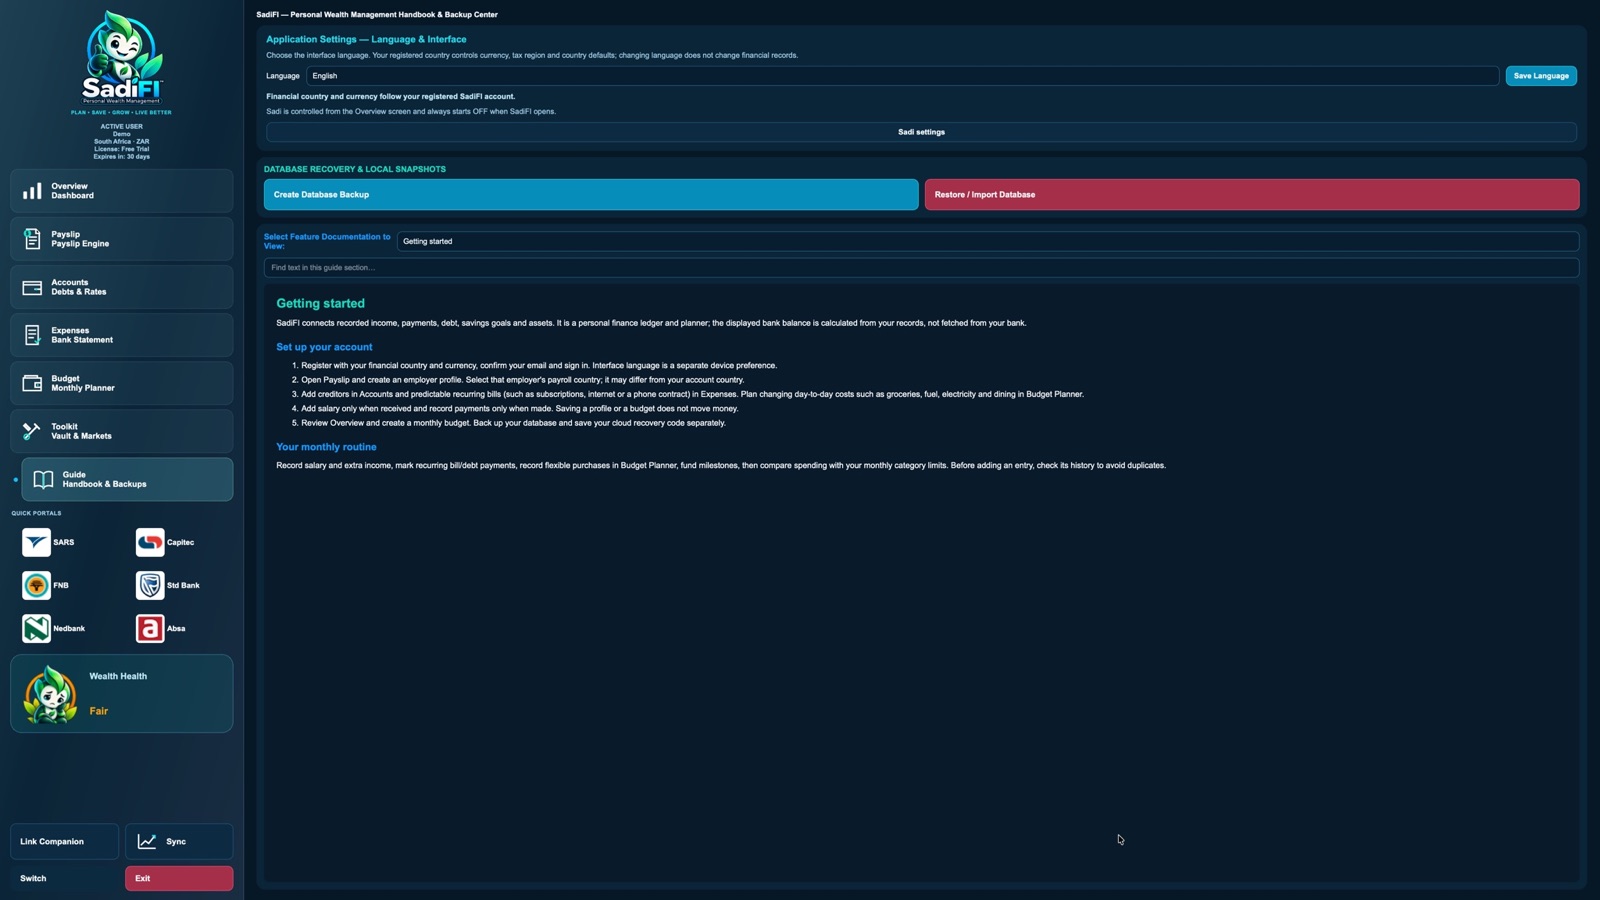1600x900 pixels.
Task: Select the Accounts card icon in sidebar
Action: coord(32,287)
